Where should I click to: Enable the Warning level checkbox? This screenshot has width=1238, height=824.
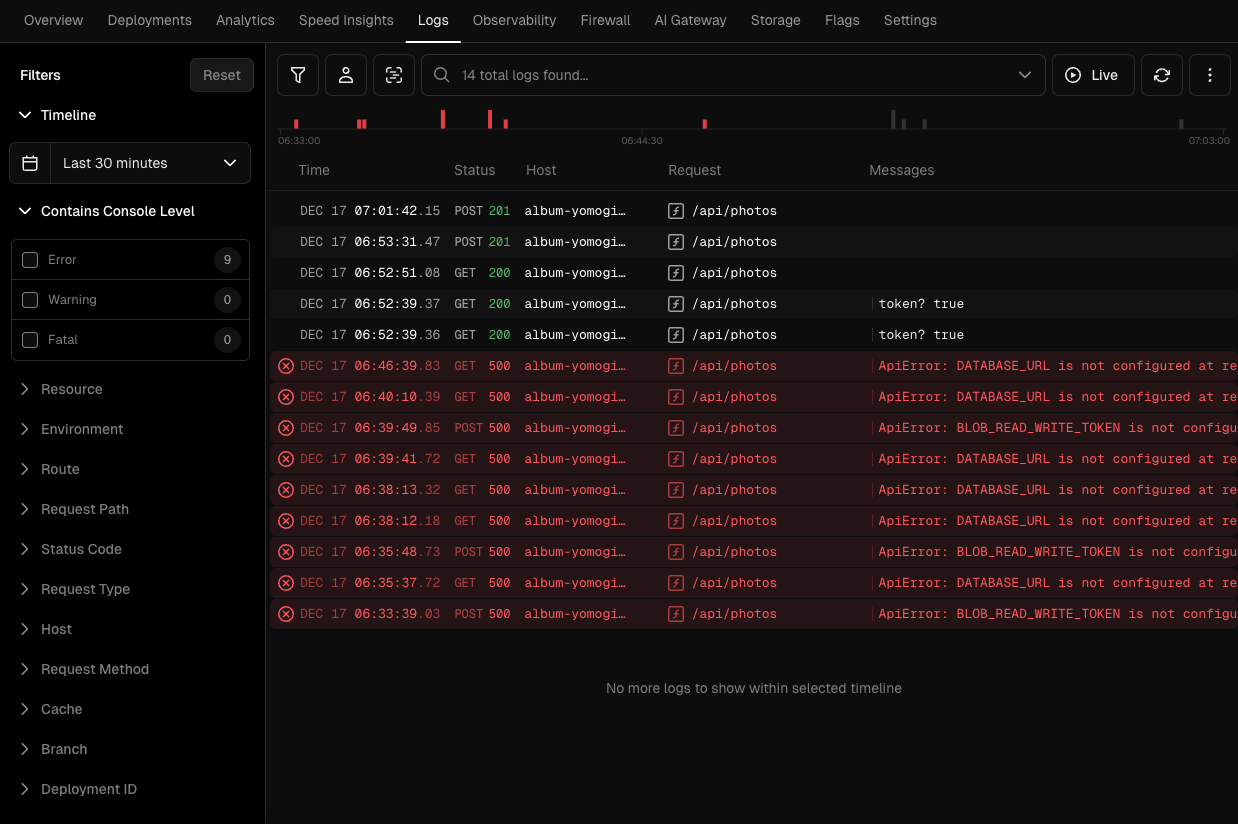(30, 299)
